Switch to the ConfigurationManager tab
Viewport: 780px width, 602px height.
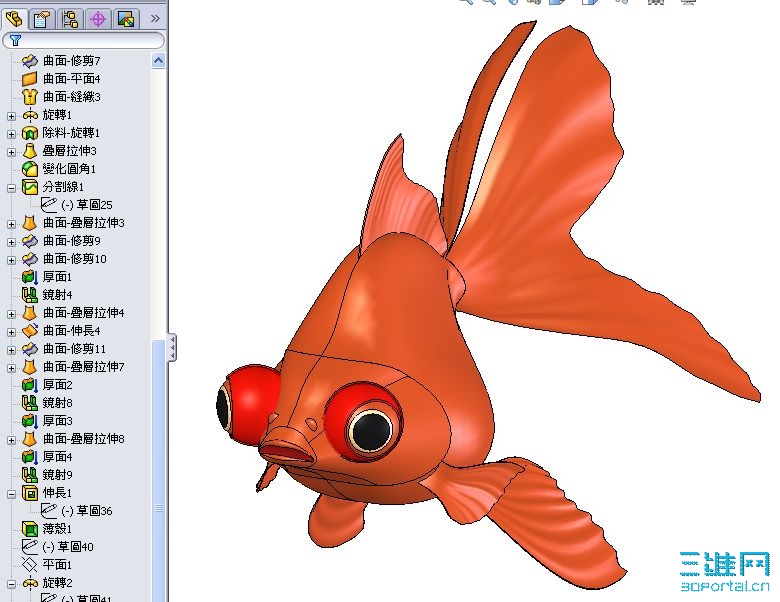pos(70,19)
